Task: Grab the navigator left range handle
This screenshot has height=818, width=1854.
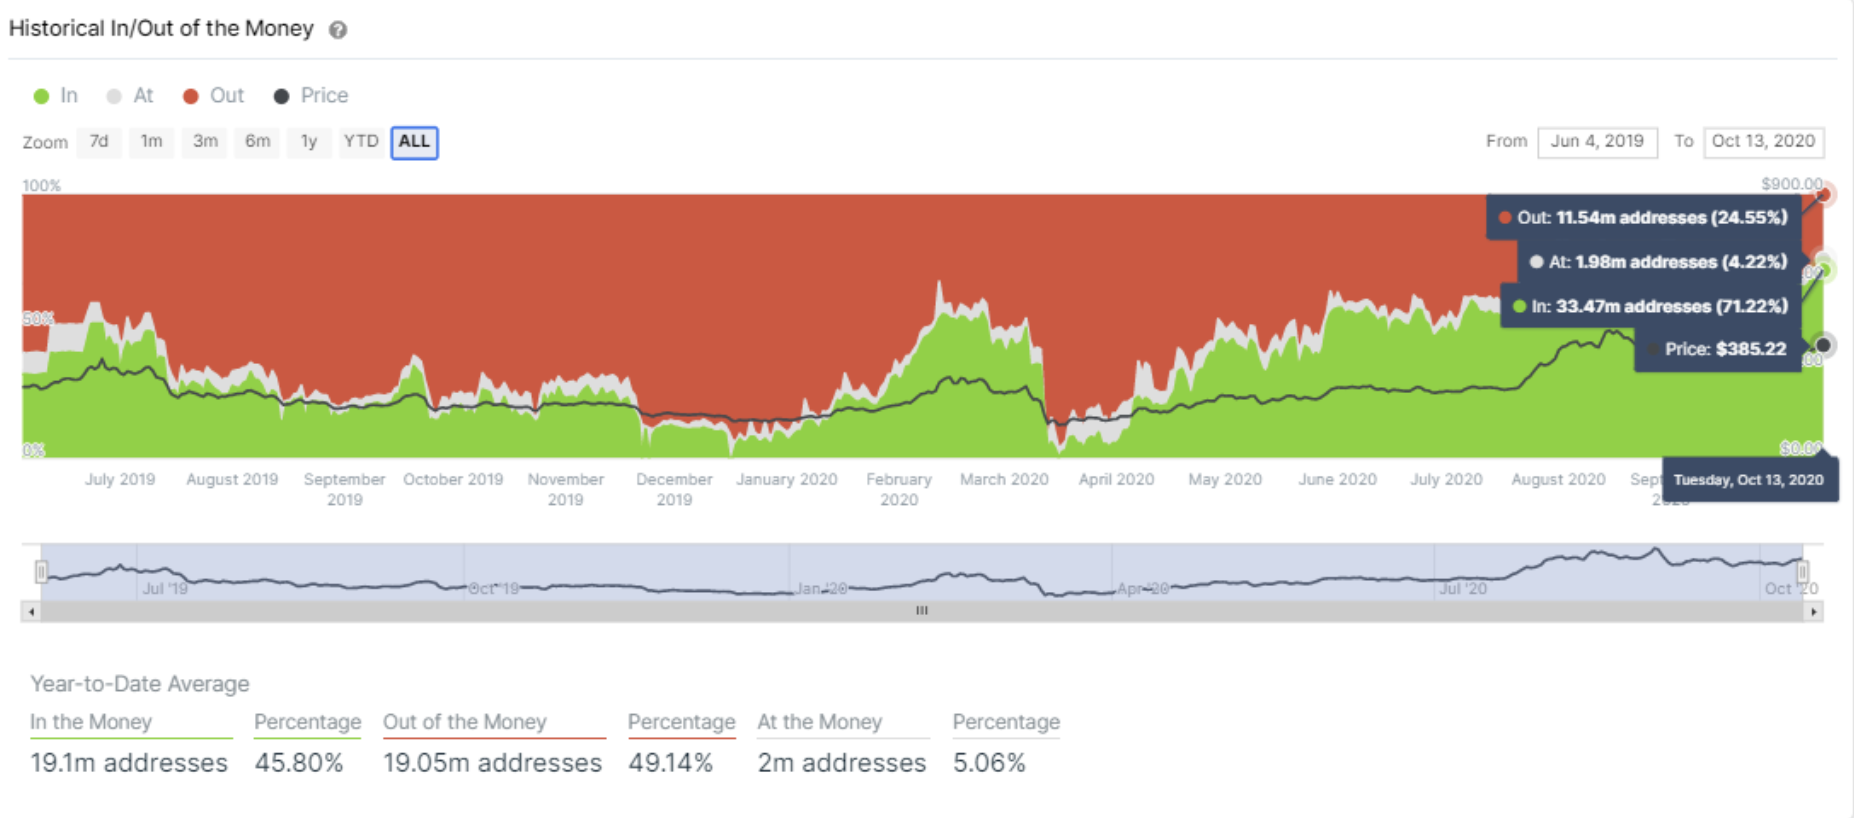Action: pos(41,572)
